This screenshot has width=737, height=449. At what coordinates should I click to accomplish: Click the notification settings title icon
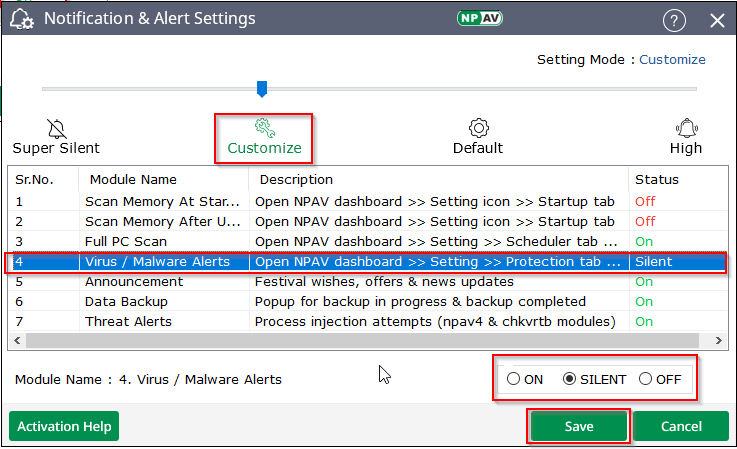click(x=20, y=19)
